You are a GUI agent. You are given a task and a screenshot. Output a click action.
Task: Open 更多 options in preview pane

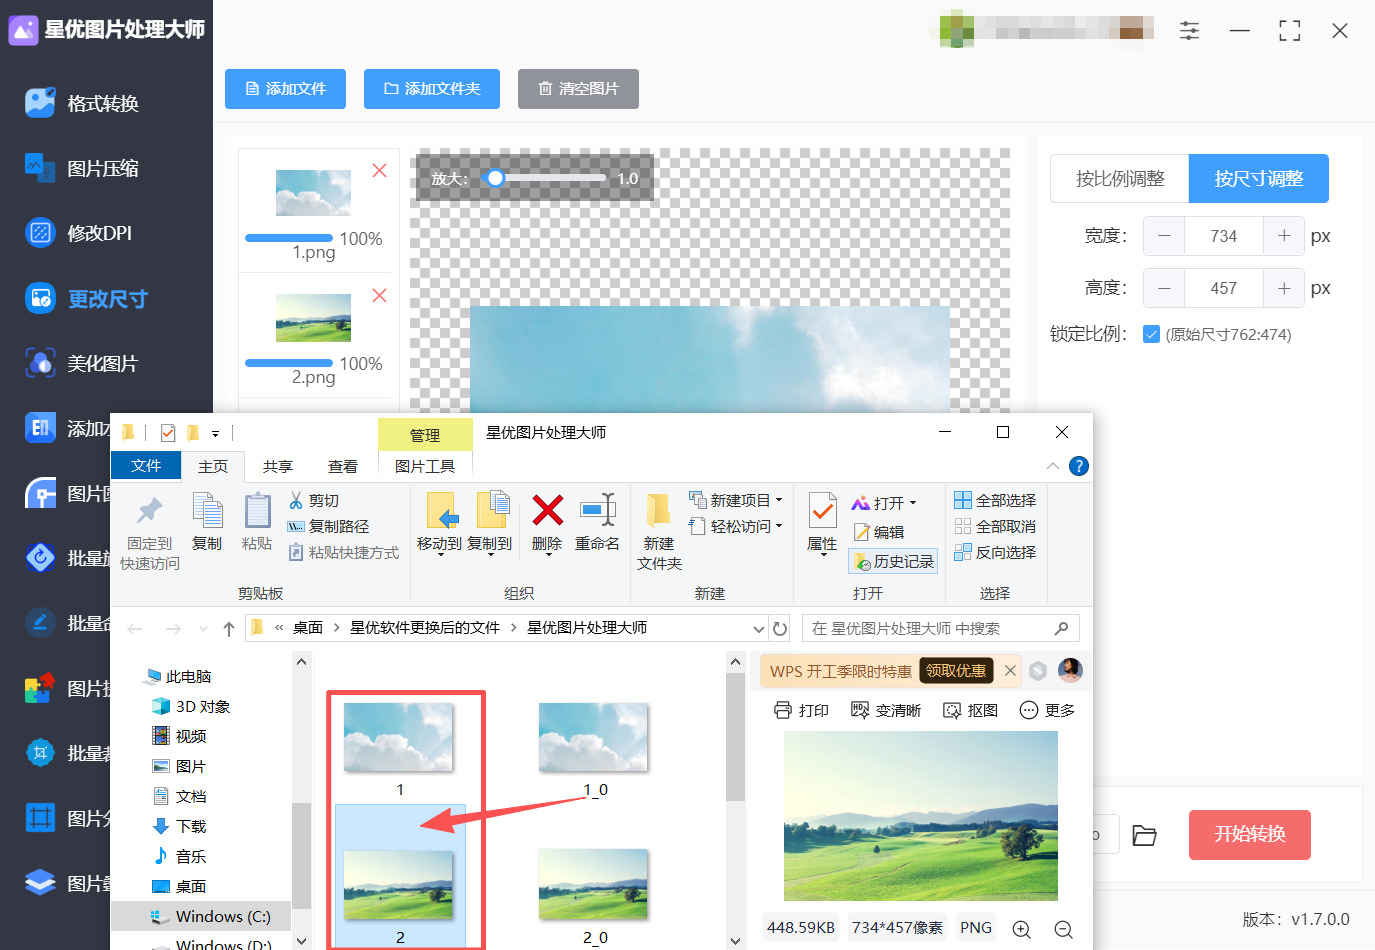tap(1047, 710)
